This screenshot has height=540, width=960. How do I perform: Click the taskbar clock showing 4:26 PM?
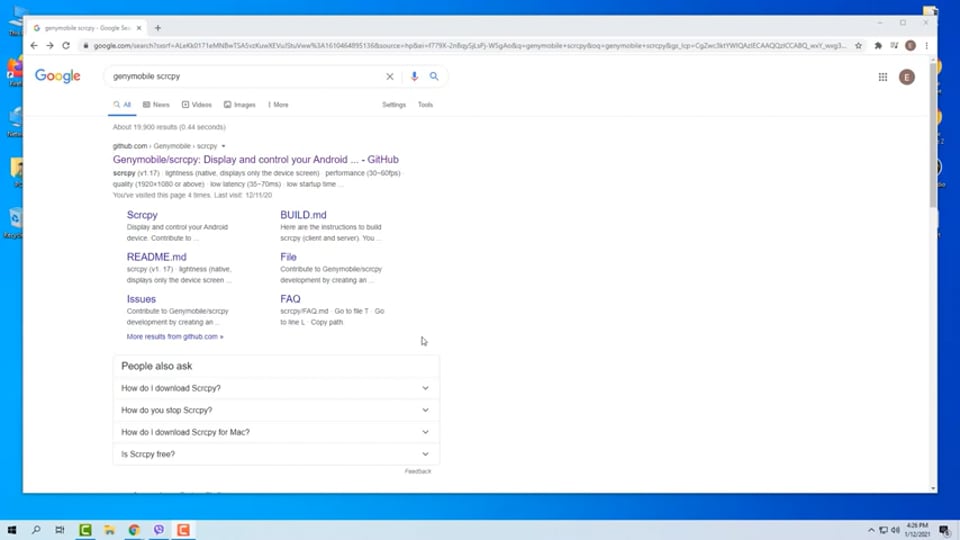[x=917, y=530]
